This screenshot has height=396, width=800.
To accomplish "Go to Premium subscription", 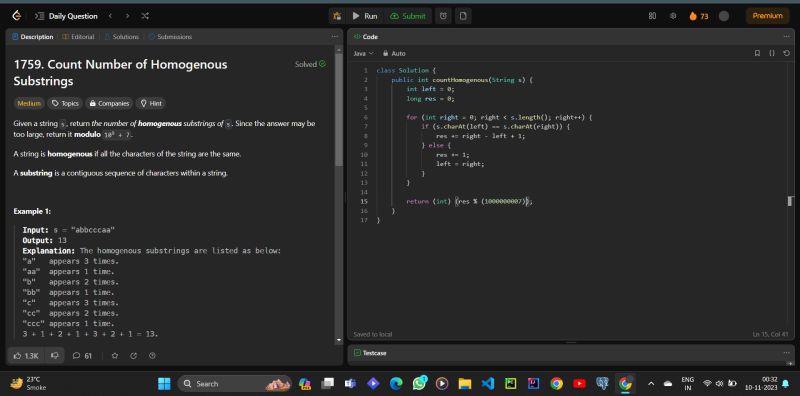I will tap(767, 16).
